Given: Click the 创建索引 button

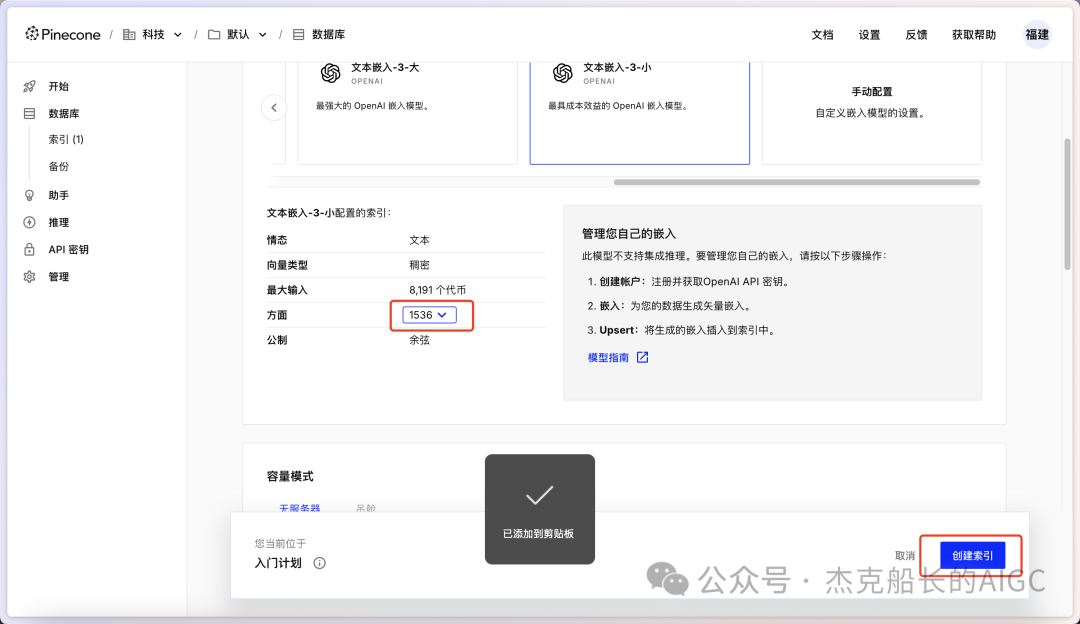Looking at the screenshot, I should click(x=972, y=555).
